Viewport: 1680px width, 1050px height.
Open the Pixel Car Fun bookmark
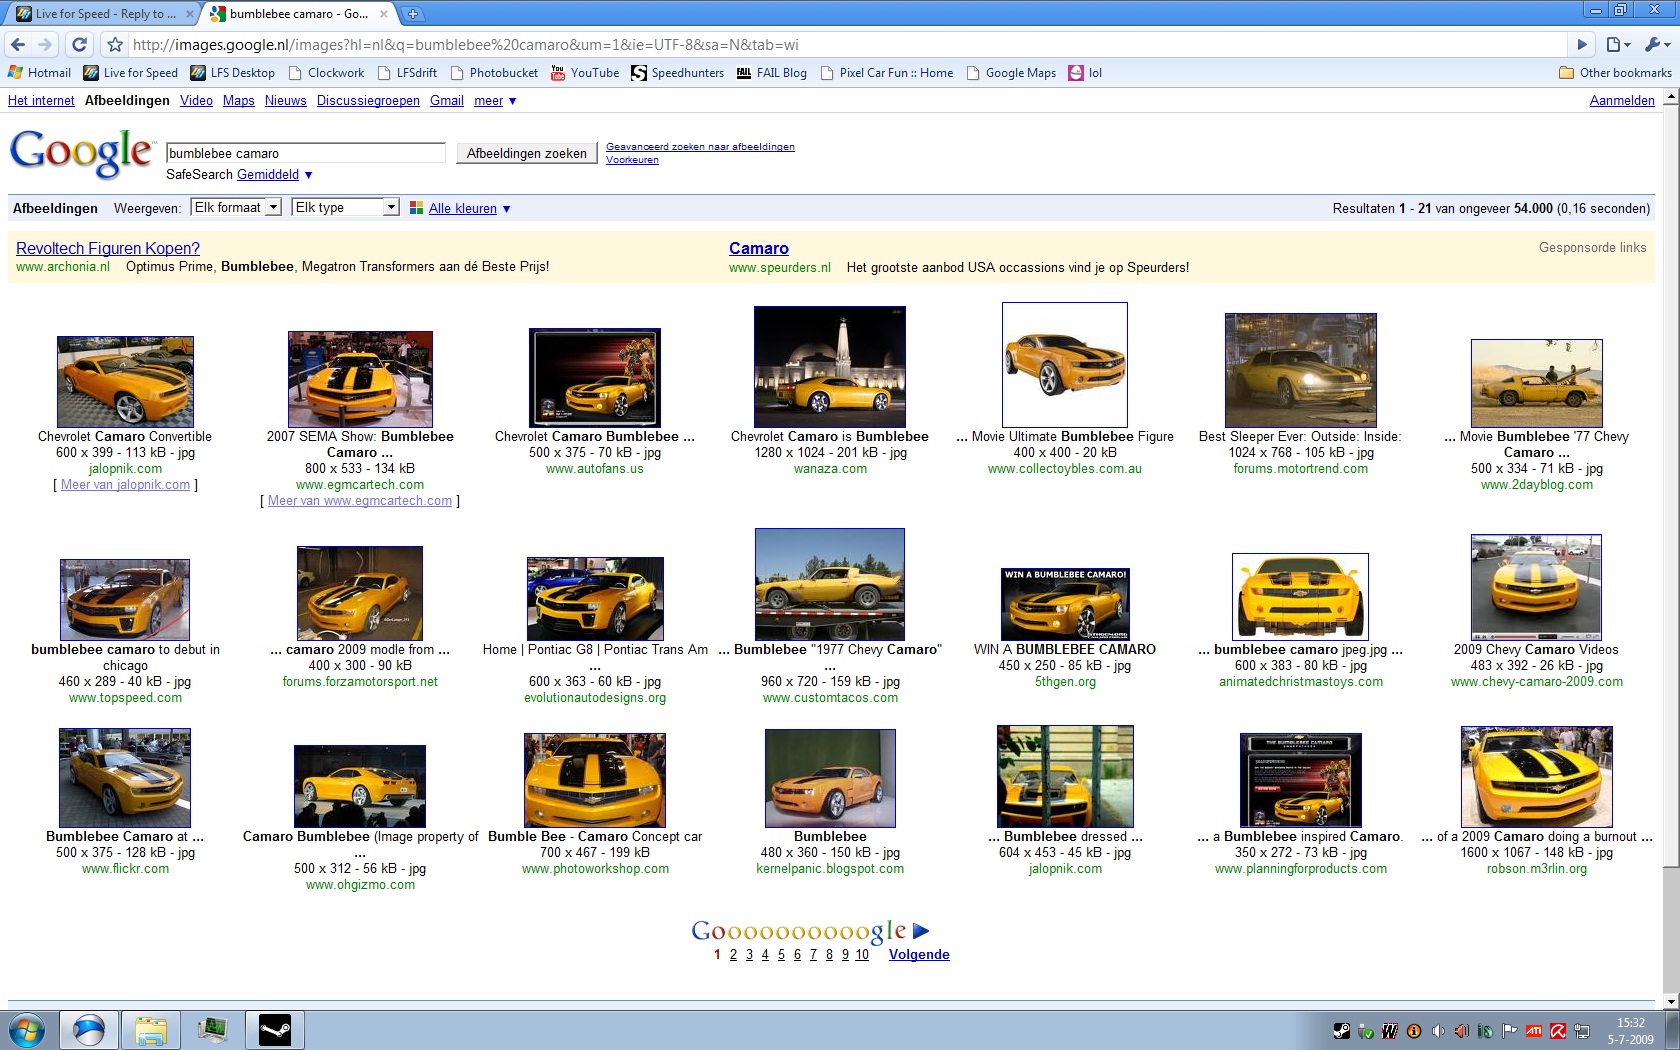click(x=887, y=73)
